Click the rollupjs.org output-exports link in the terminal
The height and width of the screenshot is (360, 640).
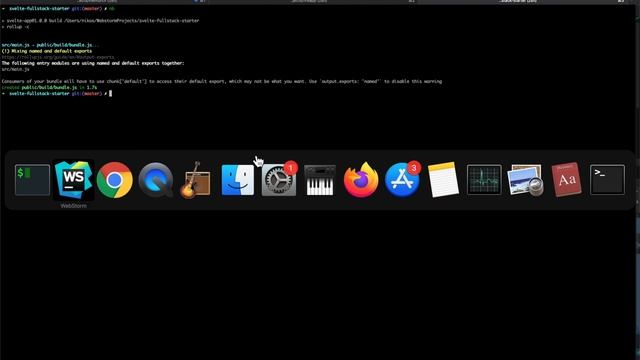coord(58,57)
